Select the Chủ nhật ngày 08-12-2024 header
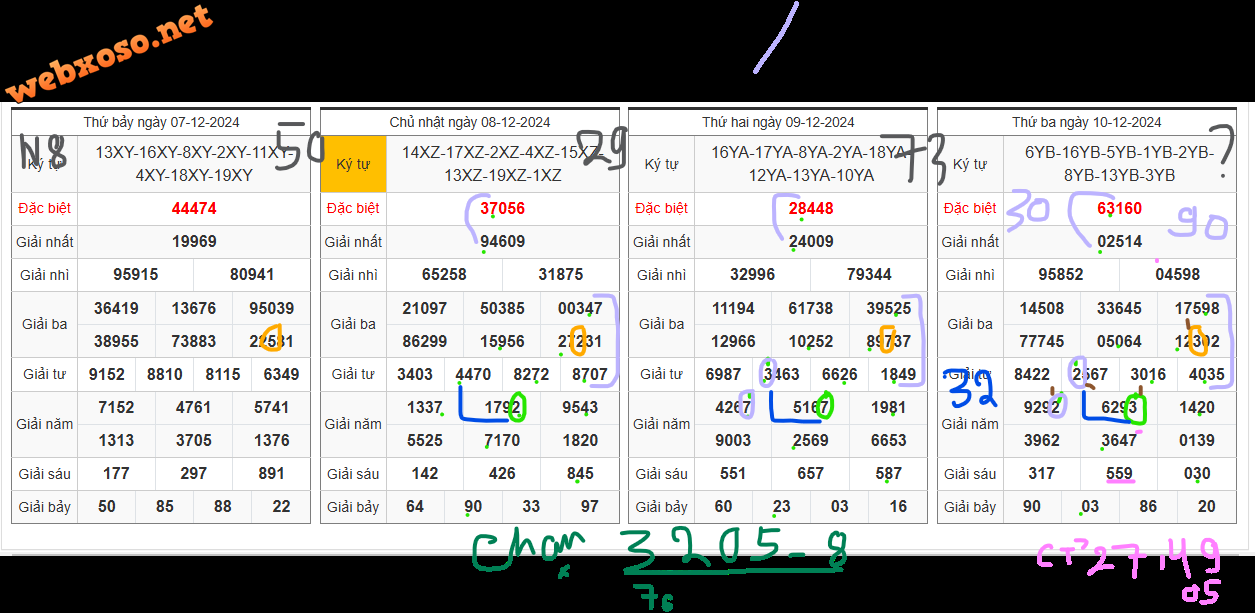The height and width of the screenshot is (613, 1255). [x=470, y=122]
